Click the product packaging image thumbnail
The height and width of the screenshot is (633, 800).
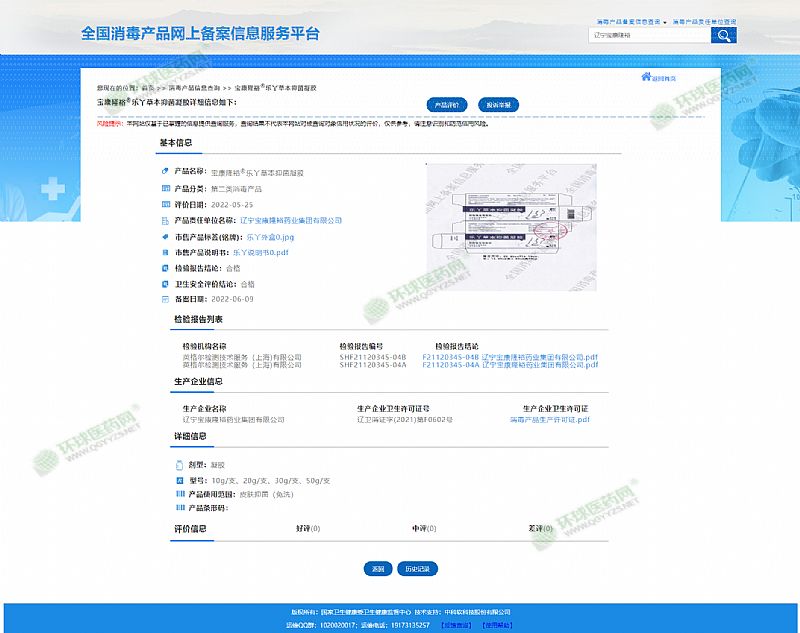511,227
